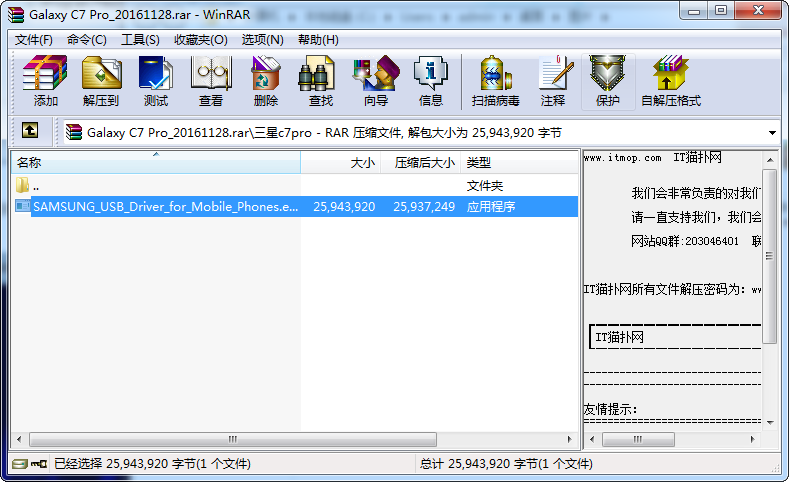Expand the address path dropdown arrow
The width and height of the screenshot is (789, 482).
click(x=772, y=133)
